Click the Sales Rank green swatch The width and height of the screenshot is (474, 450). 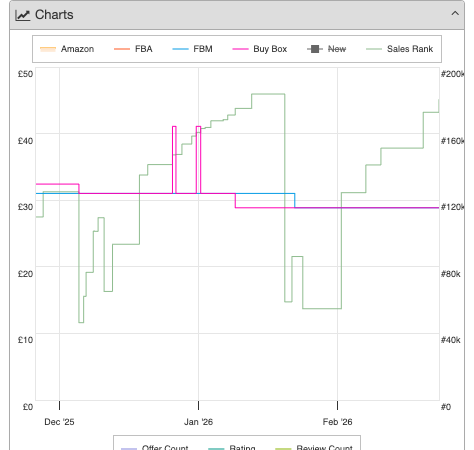pyautogui.click(x=374, y=49)
